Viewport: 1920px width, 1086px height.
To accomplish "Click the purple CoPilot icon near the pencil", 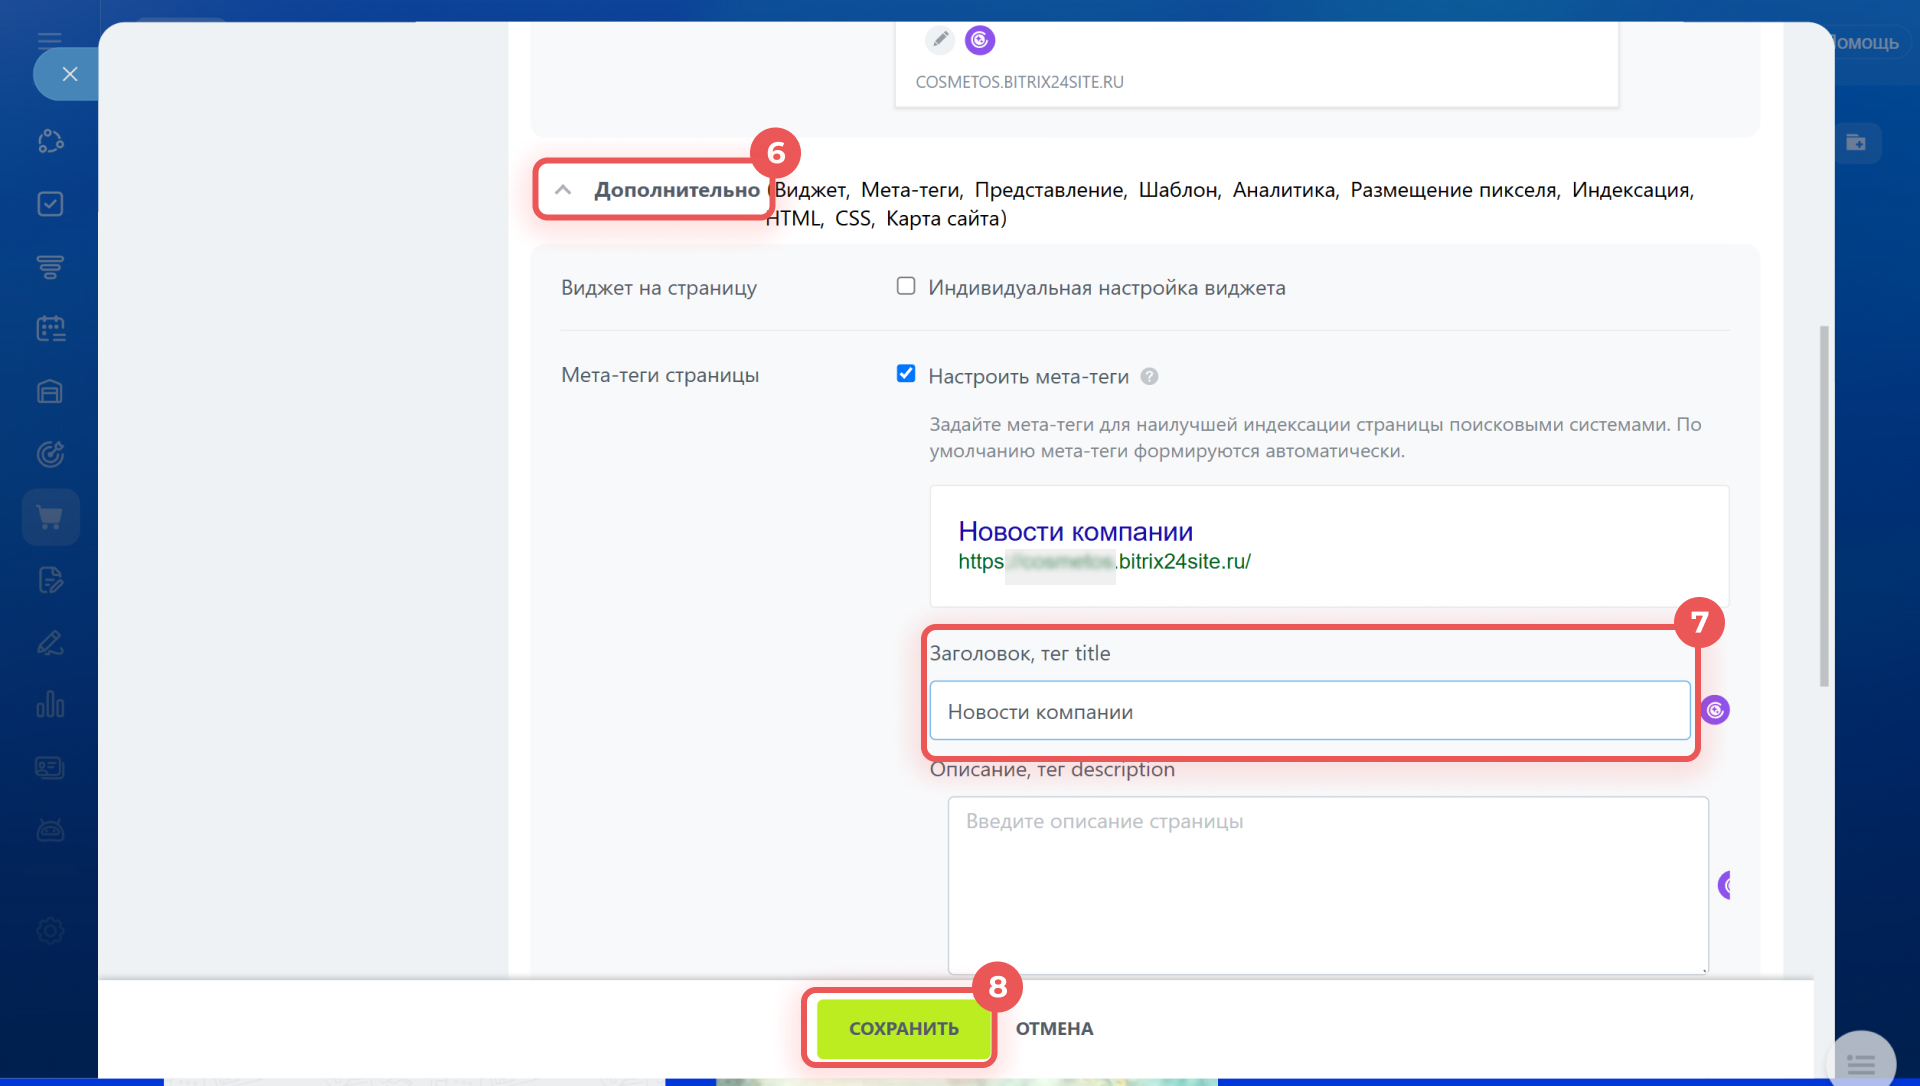I will coord(980,40).
